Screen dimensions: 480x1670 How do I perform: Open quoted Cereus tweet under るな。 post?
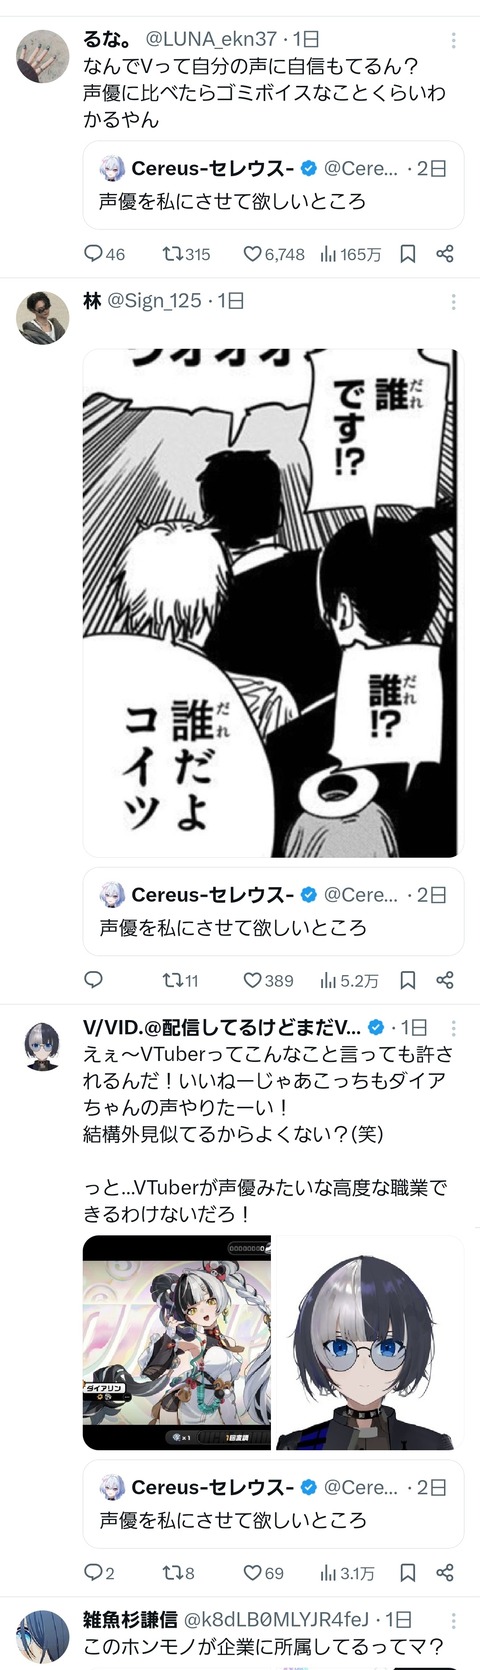(273, 185)
